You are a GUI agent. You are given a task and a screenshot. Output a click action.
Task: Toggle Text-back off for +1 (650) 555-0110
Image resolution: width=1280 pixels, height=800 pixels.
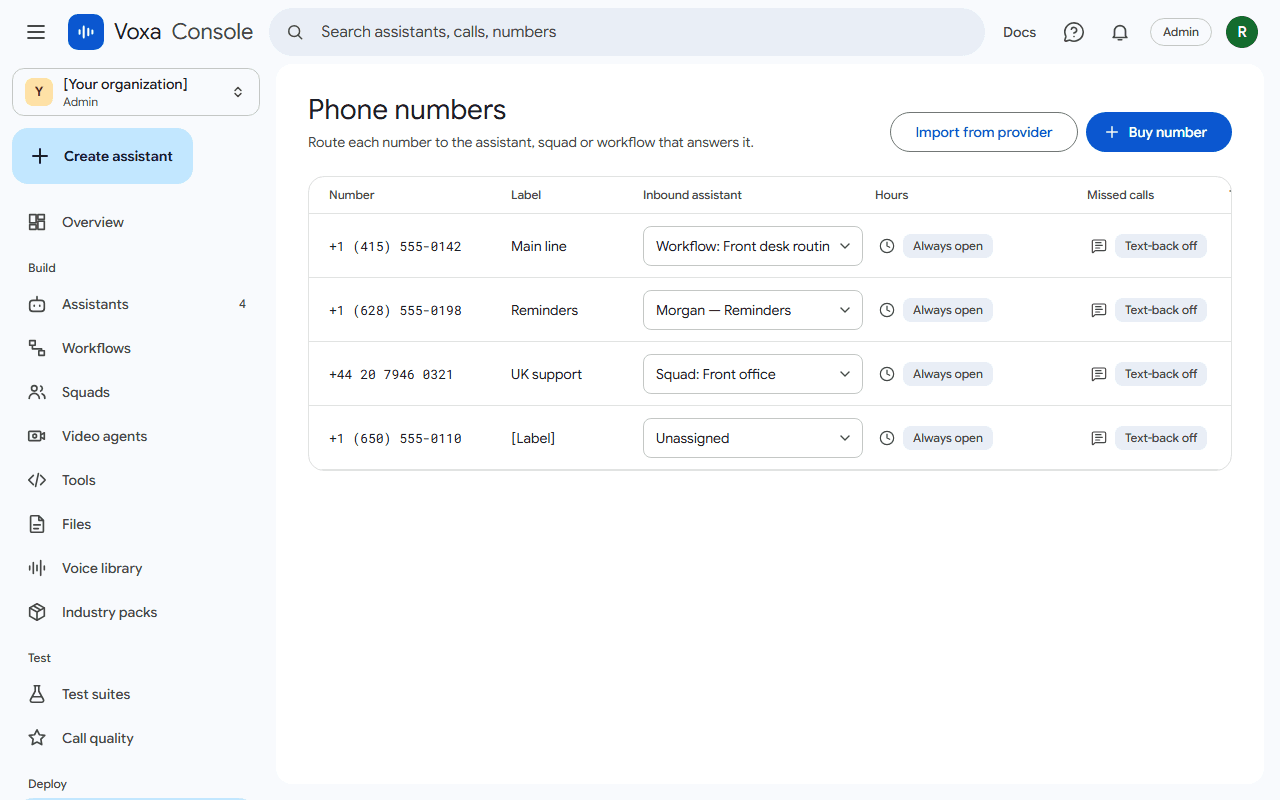(x=1161, y=438)
